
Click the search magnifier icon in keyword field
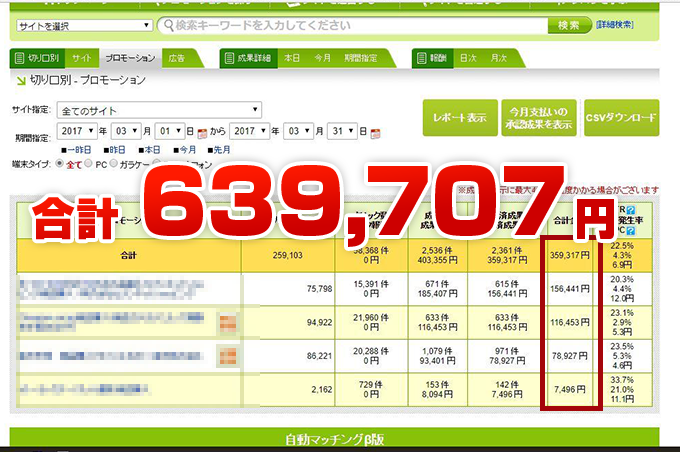(x=166, y=24)
